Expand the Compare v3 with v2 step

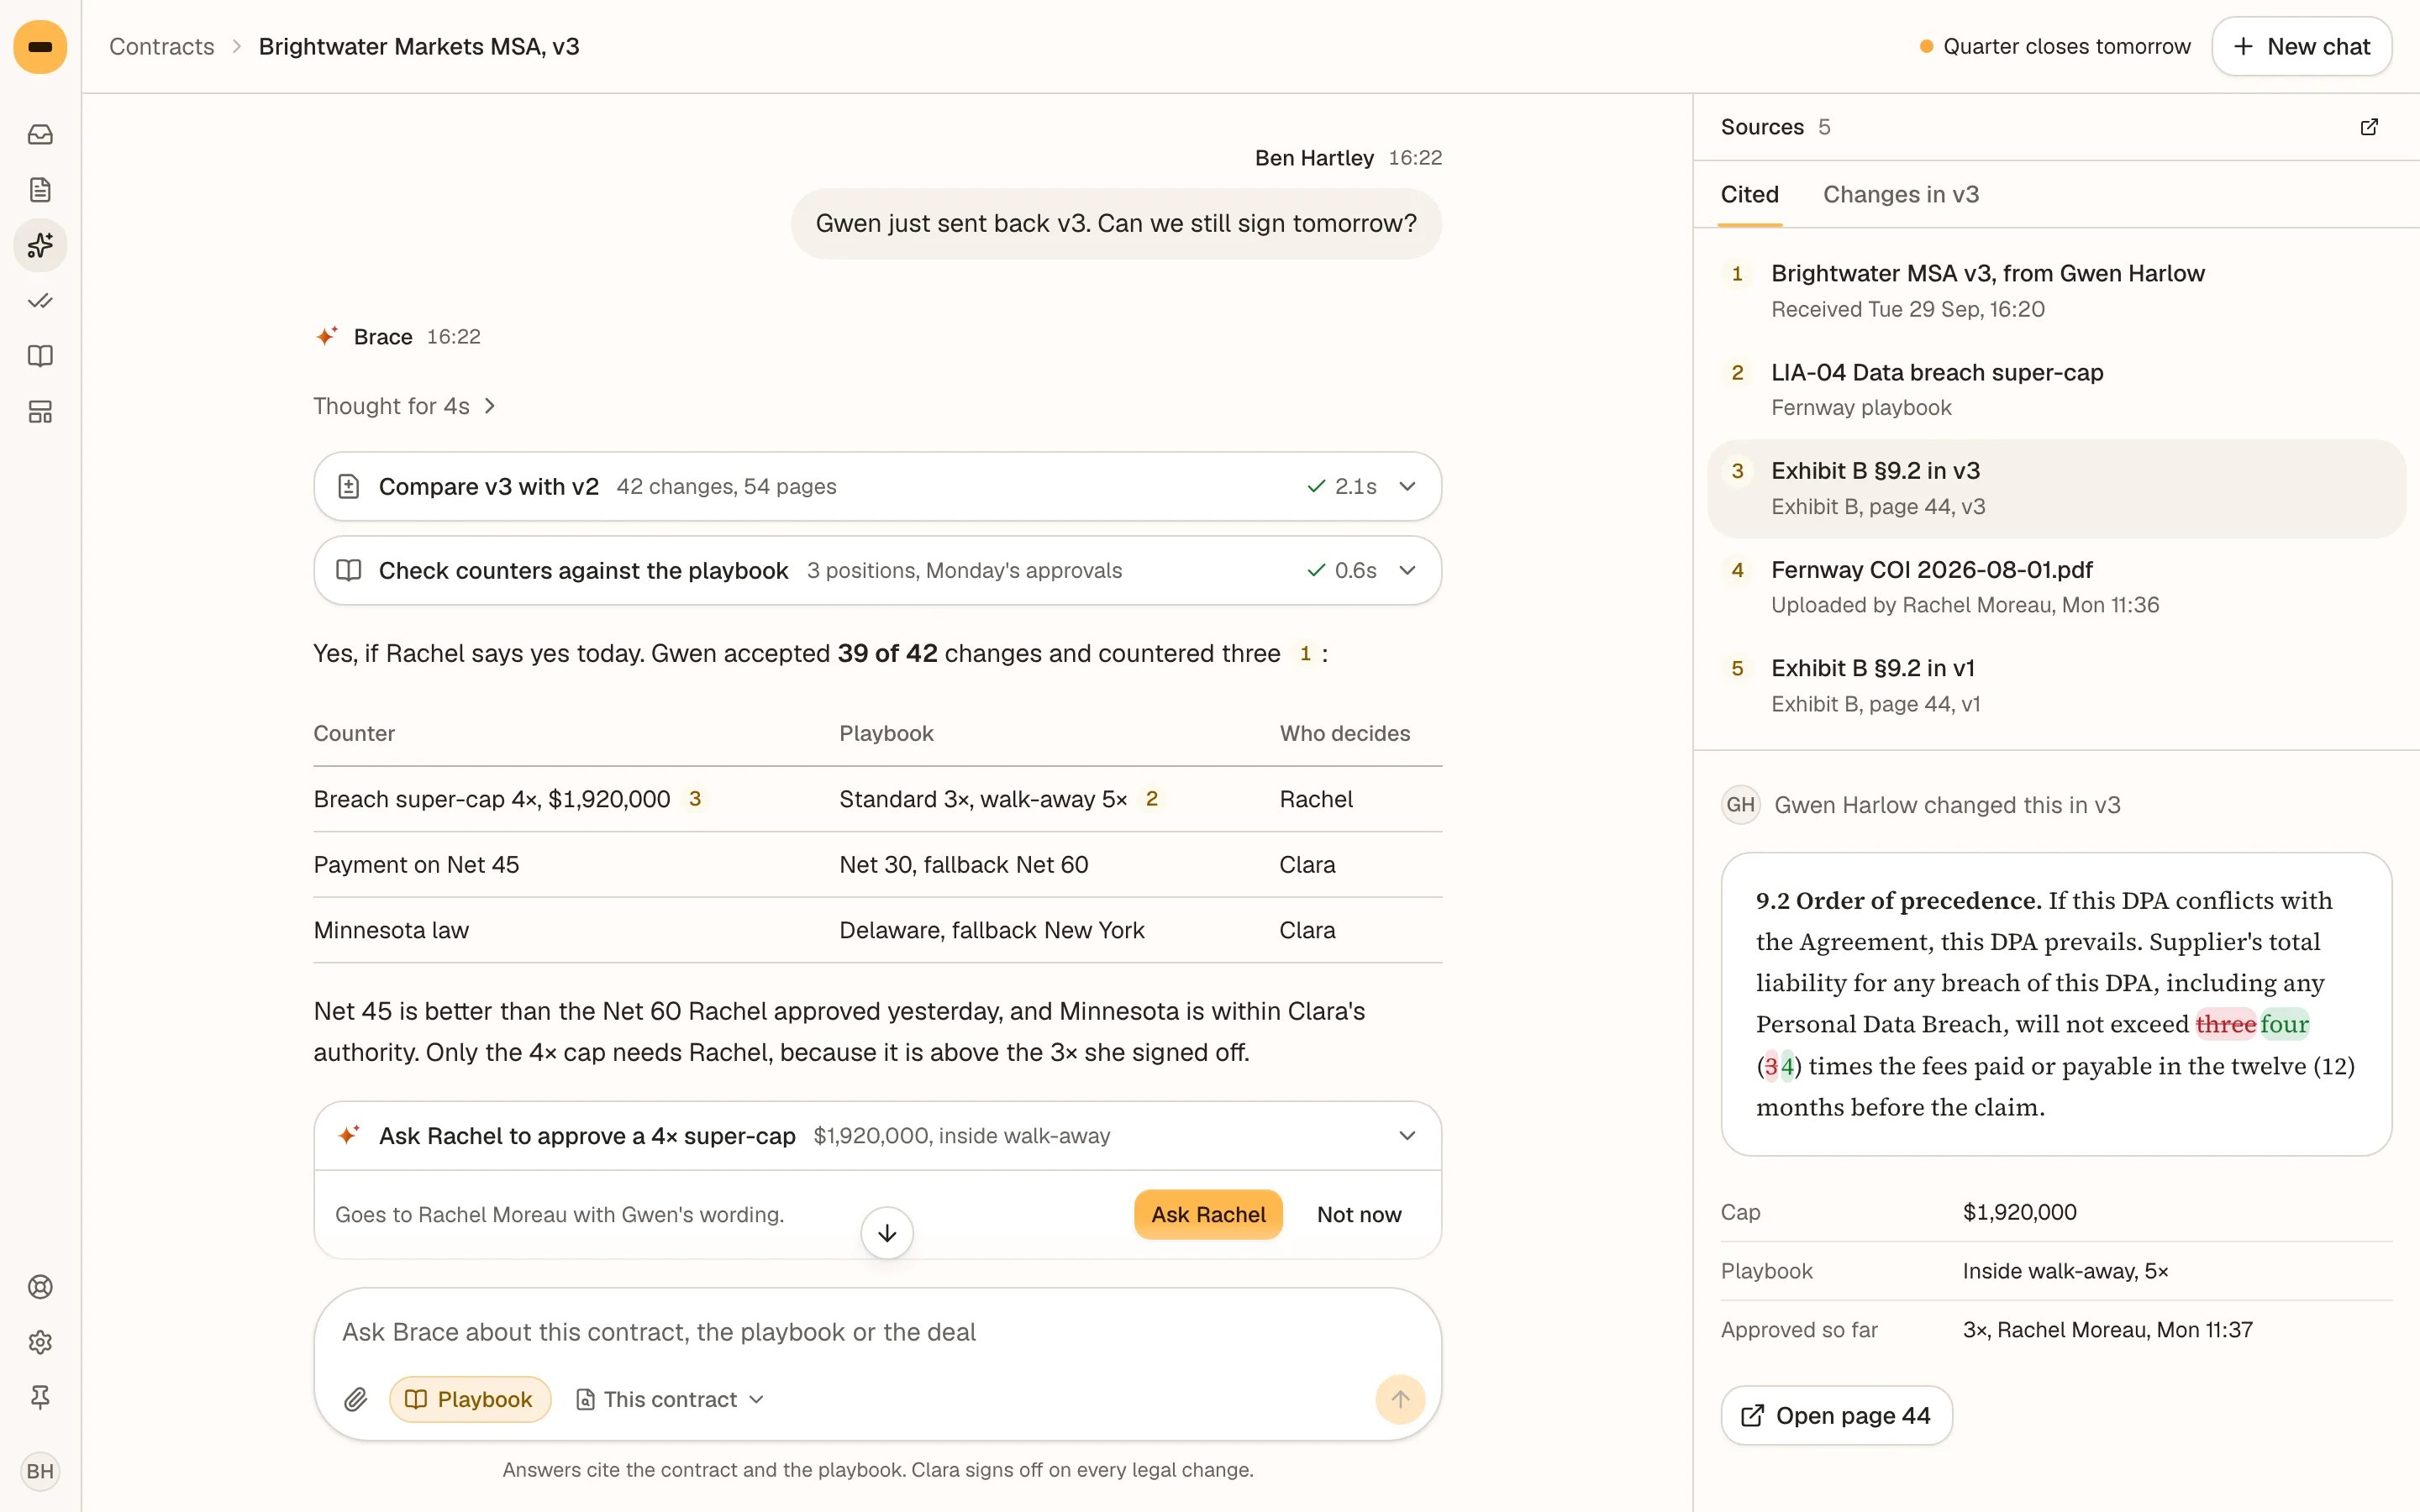877,486
